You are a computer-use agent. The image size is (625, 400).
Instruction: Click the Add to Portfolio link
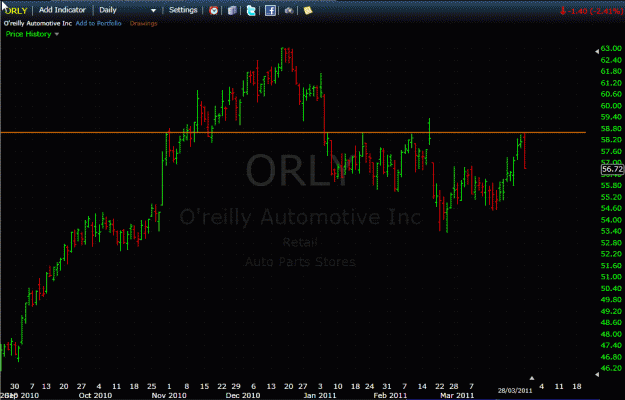click(x=98, y=23)
